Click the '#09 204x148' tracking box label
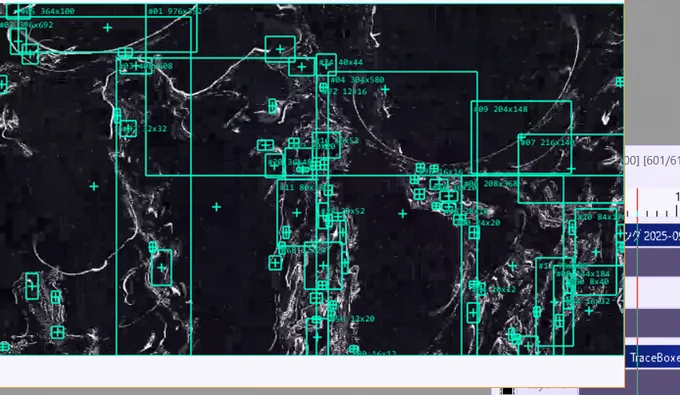The height and width of the screenshot is (395, 680). click(501, 109)
